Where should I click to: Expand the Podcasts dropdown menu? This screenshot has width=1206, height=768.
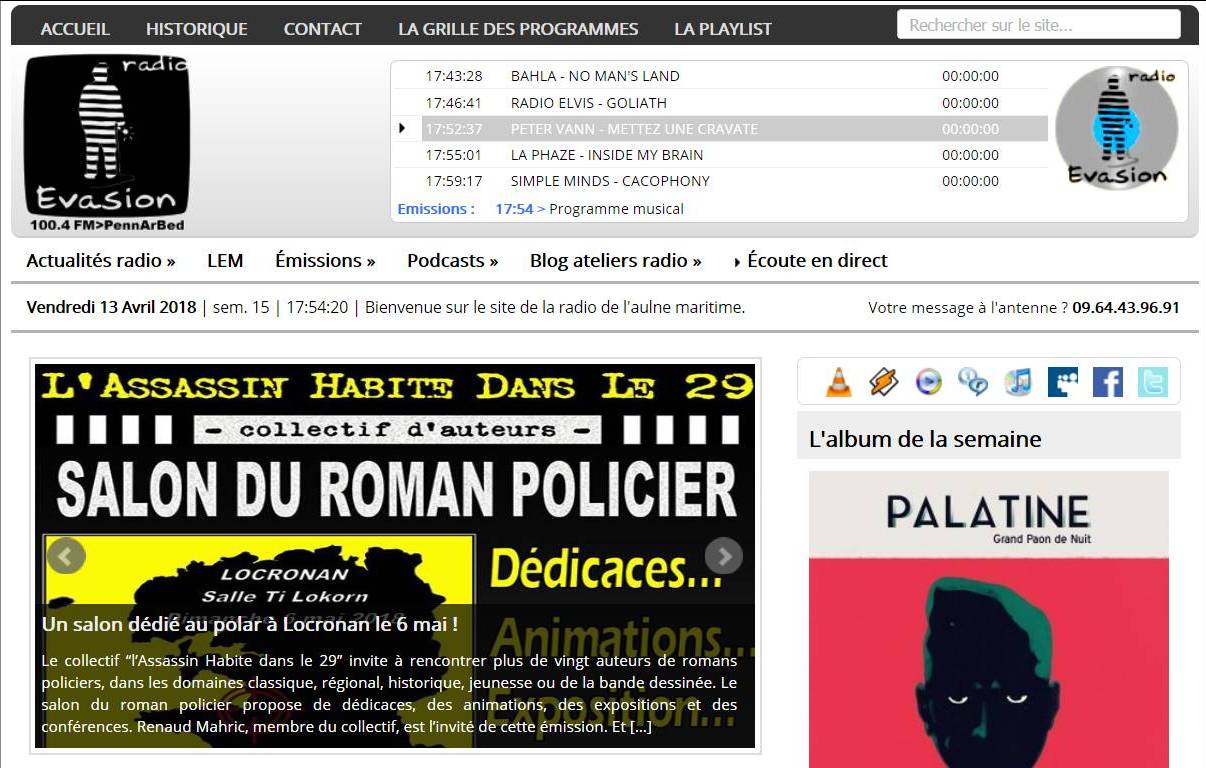pos(453,260)
